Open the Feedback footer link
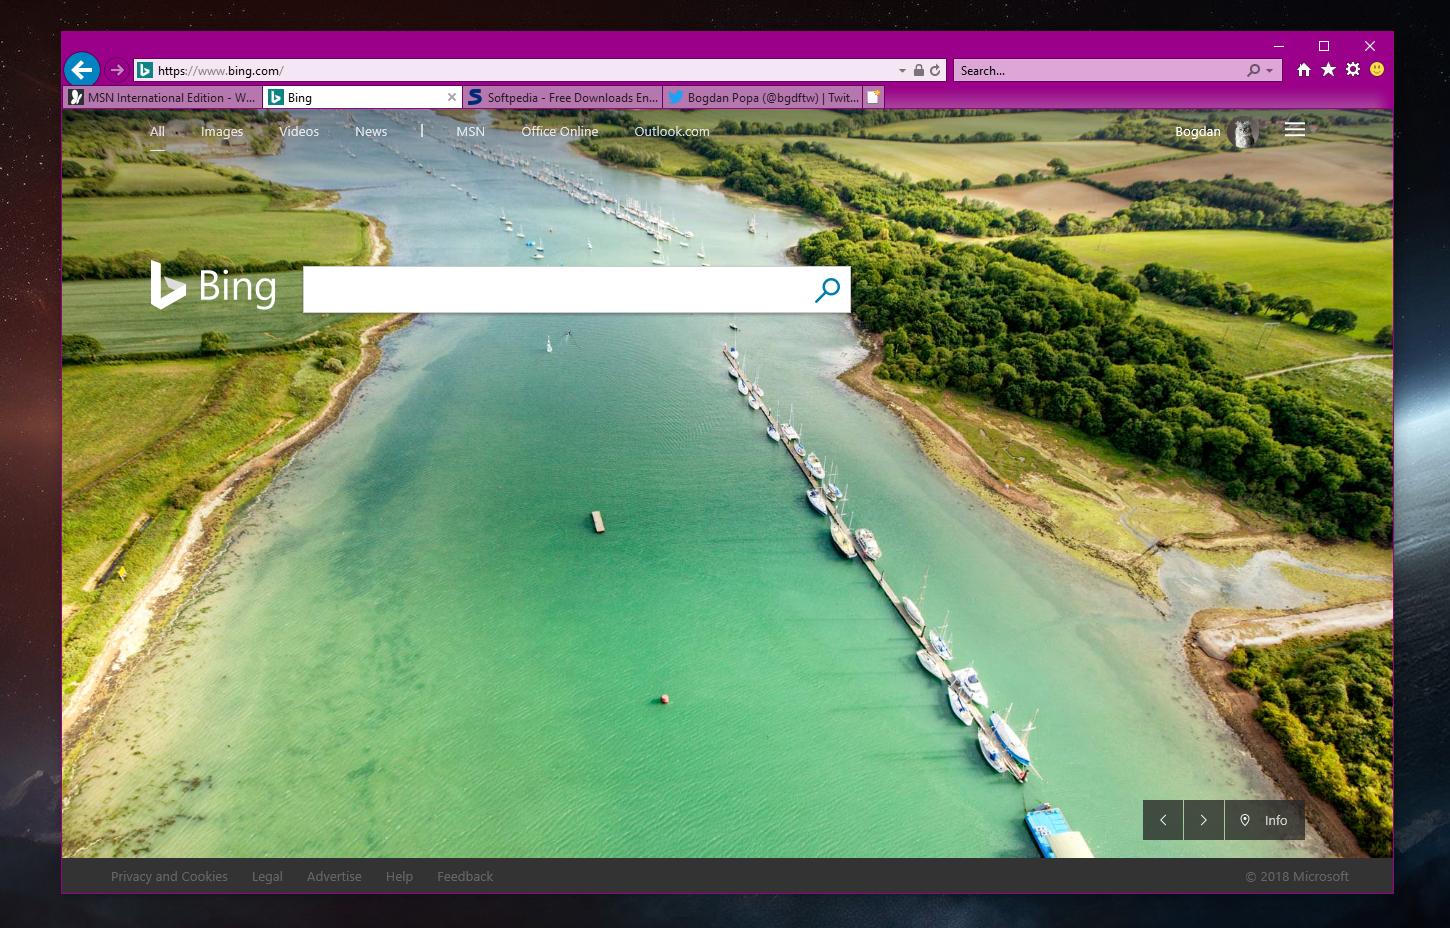 pos(465,876)
